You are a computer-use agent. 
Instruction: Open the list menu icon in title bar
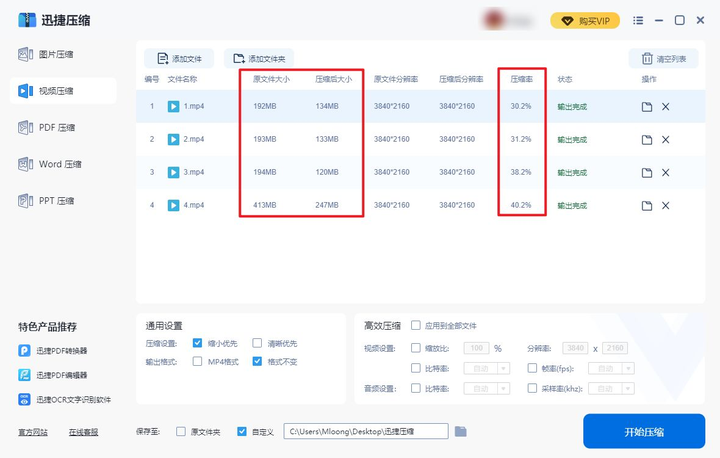[638, 21]
